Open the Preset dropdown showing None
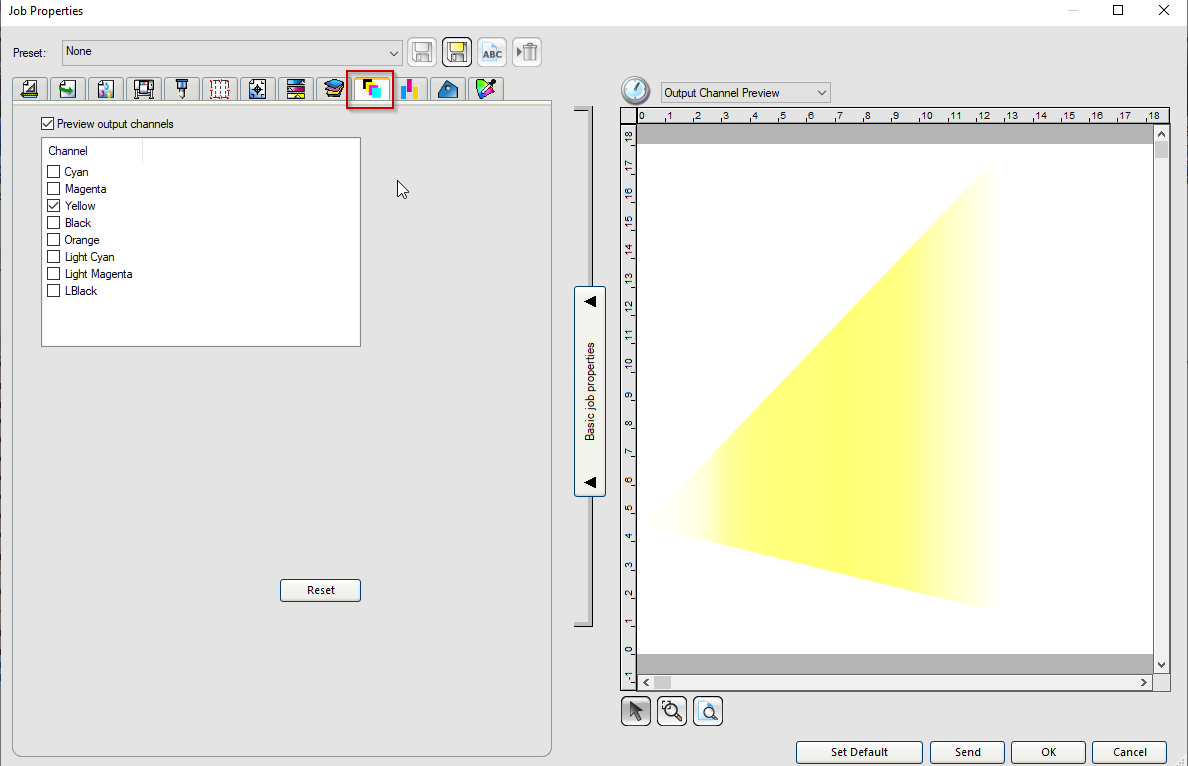1188x766 pixels. (232, 52)
